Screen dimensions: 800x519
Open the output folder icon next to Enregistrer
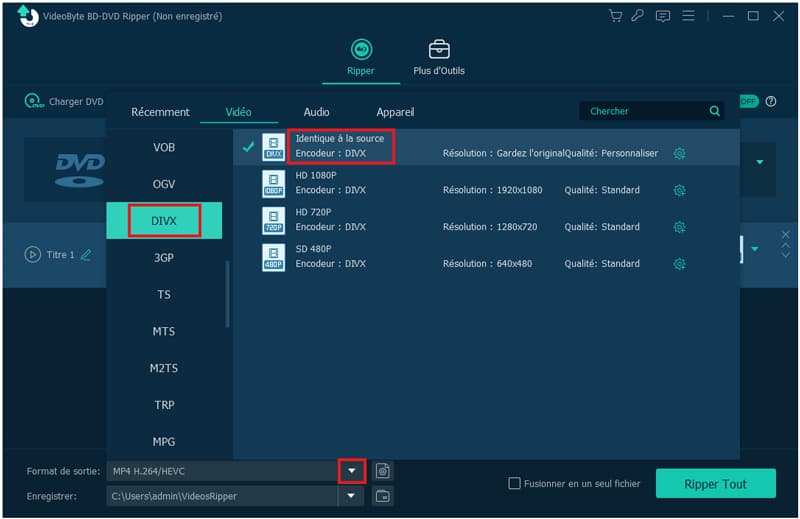coord(382,496)
